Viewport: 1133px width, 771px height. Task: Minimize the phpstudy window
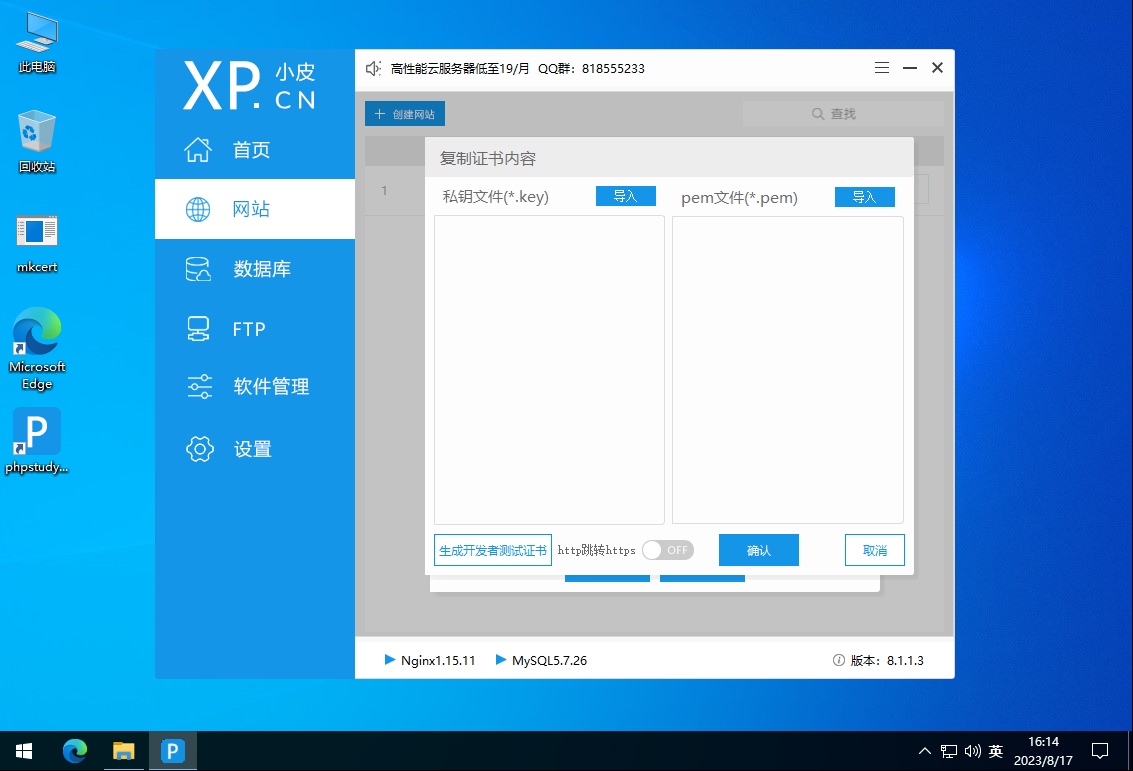tap(910, 68)
